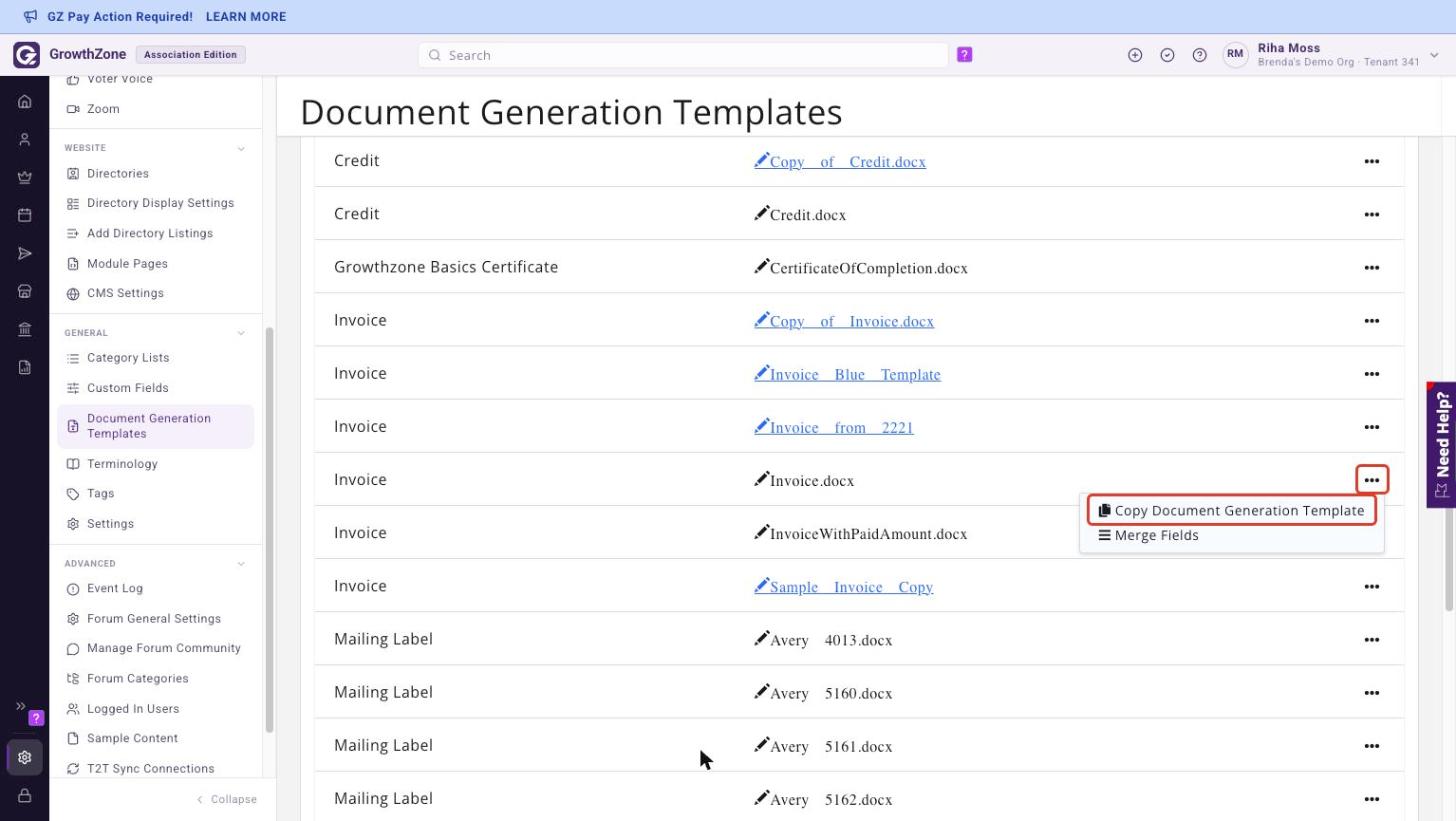This screenshot has width=1456, height=821.
Task: Collapse the ADVANCED section
Action: 241,563
